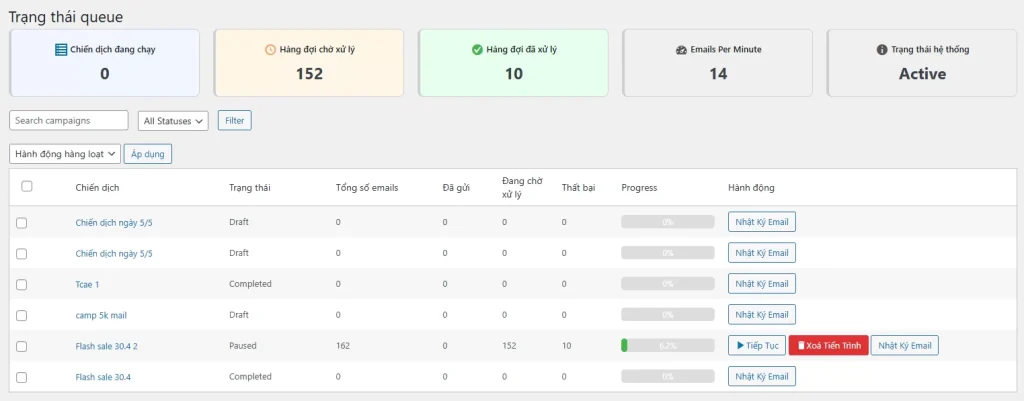Screen dimensions: 1024x401
Task: Check the camp 5k mail row checkbox
Action: [x=22, y=315]
